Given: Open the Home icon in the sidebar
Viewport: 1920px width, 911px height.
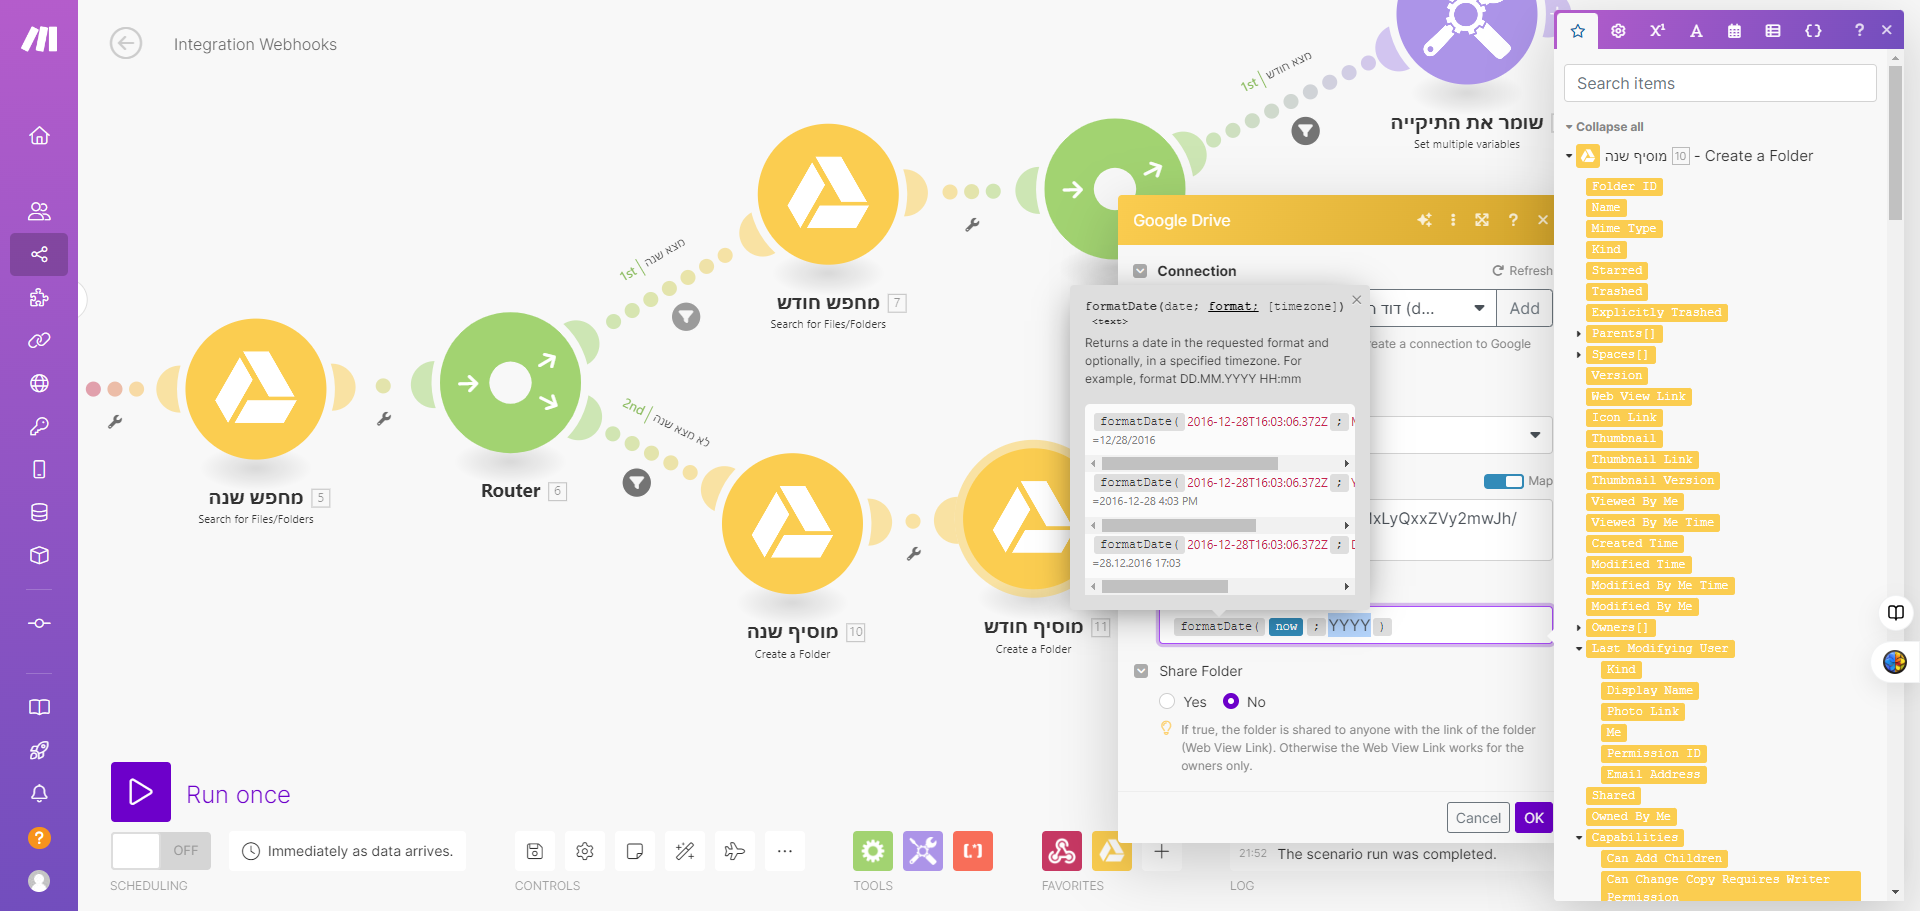Looking at the screenshot, I should 39,135.
